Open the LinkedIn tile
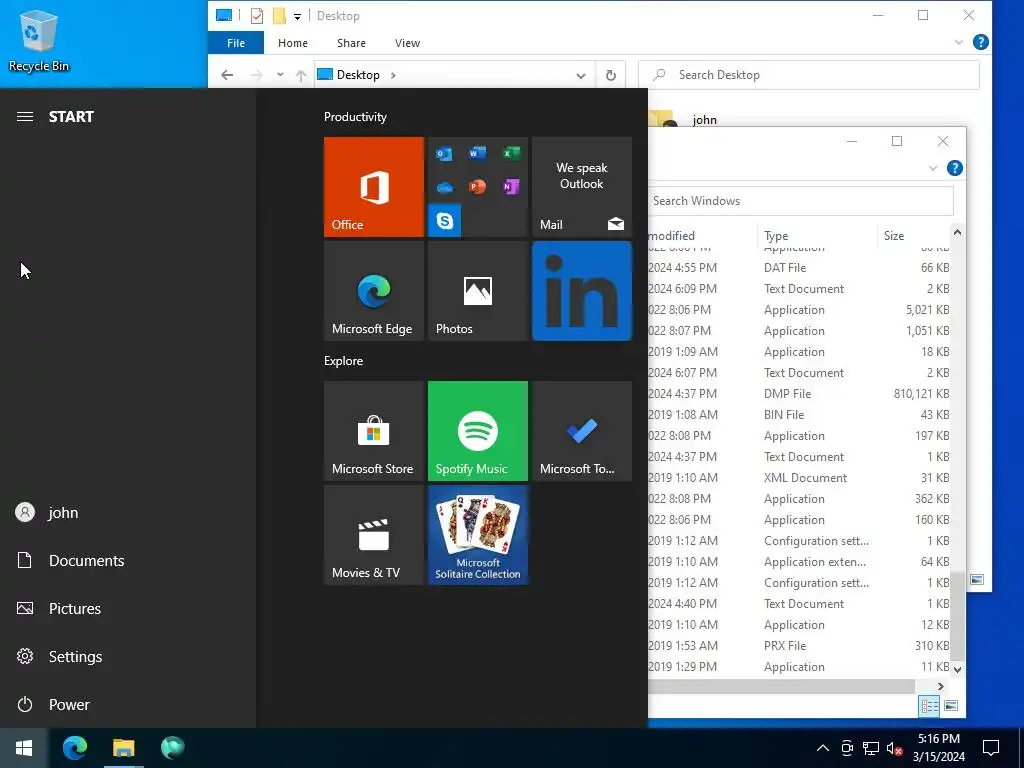The image size is (1024, 768). [582, 291]
